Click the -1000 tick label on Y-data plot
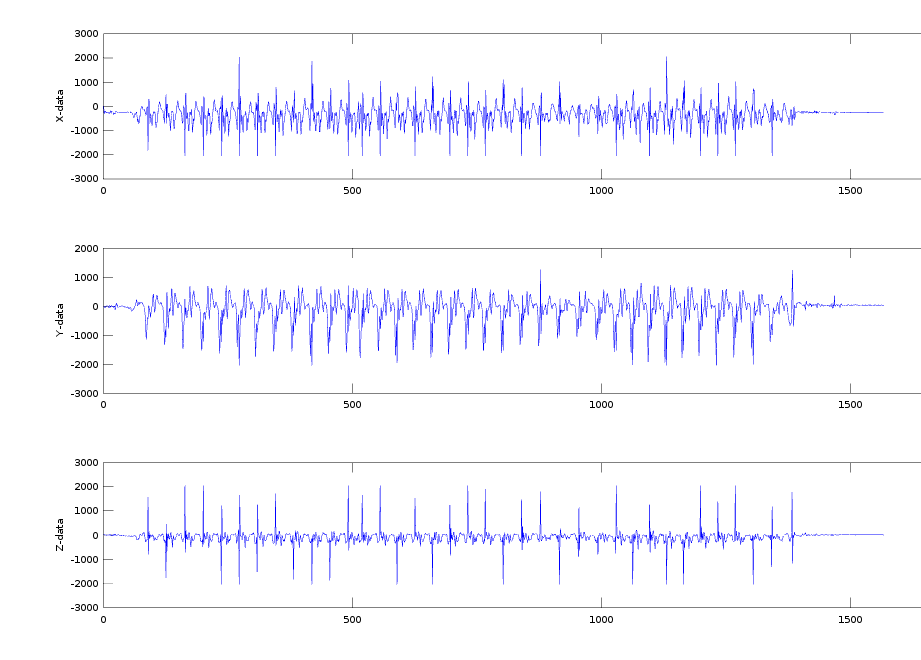This screenshot has height=660, width=921. point(85,335)
